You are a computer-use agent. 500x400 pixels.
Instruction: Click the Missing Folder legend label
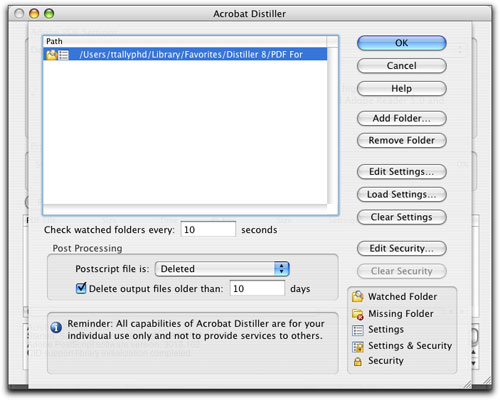401,314
